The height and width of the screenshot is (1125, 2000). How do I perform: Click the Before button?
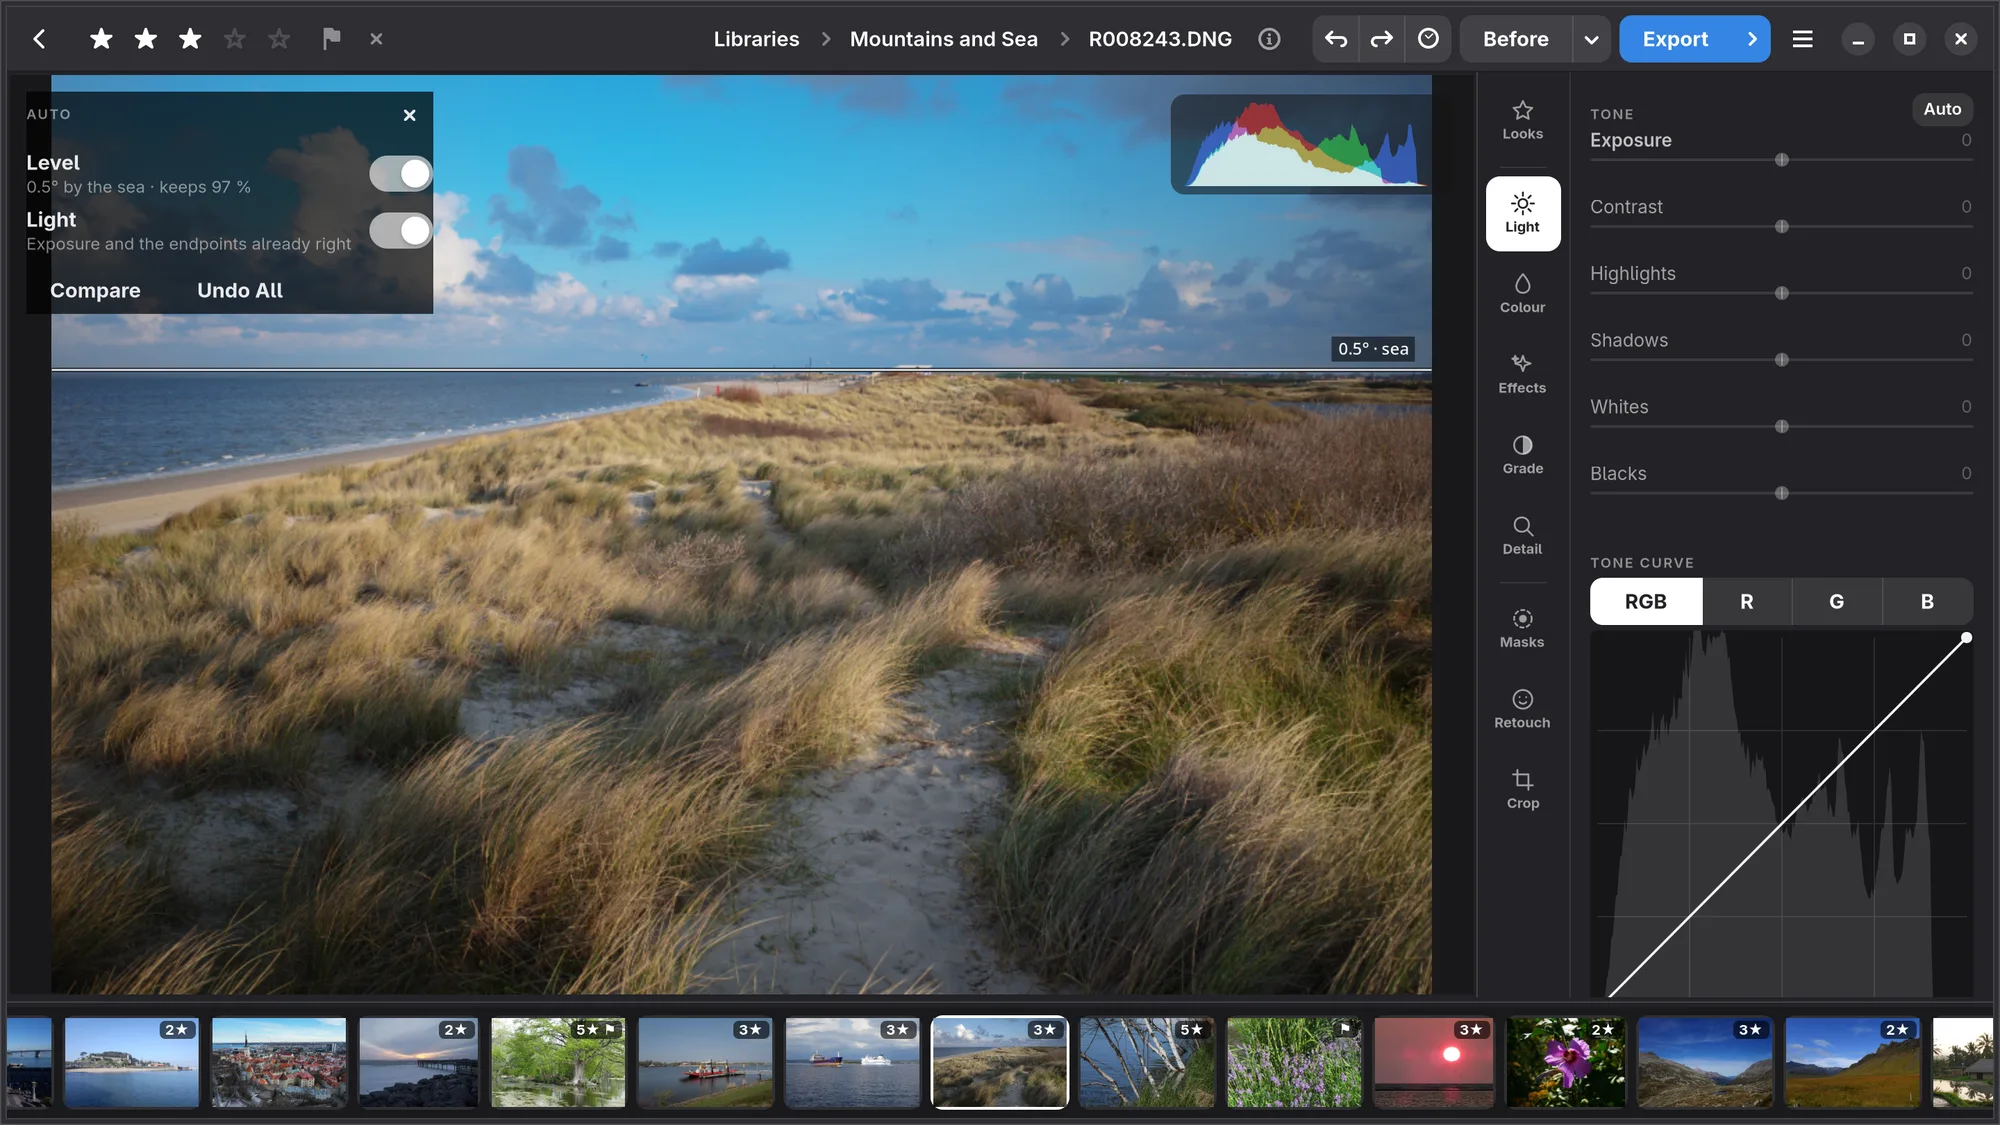click(x=1515, y=39)
